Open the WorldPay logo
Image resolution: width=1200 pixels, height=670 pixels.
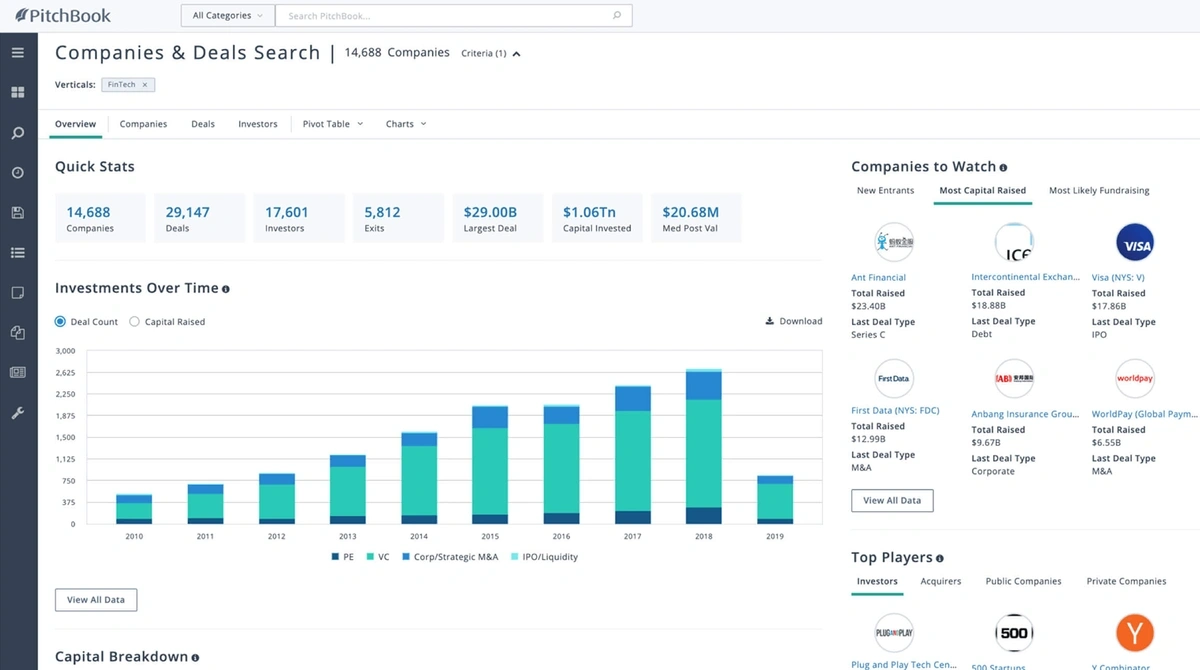(1134, 379)
